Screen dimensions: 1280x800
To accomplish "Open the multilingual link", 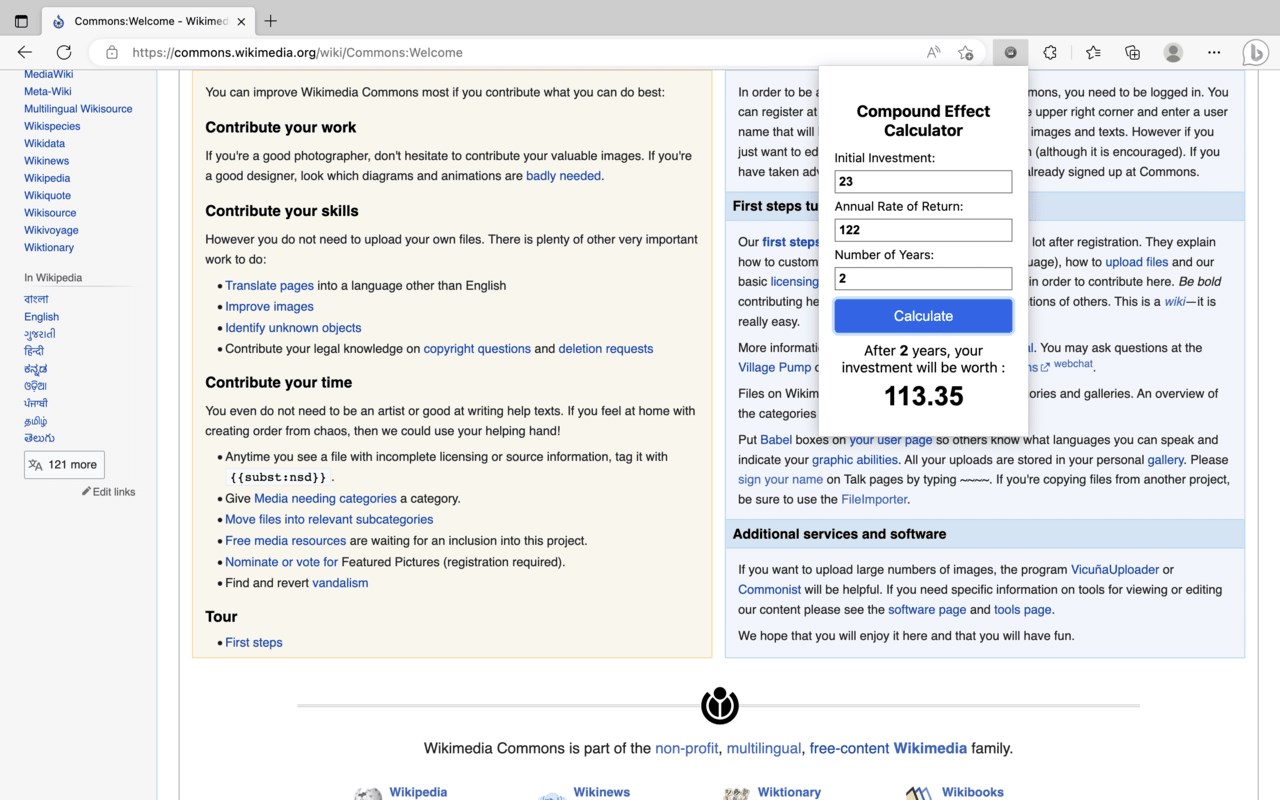I will coord(764,748).
